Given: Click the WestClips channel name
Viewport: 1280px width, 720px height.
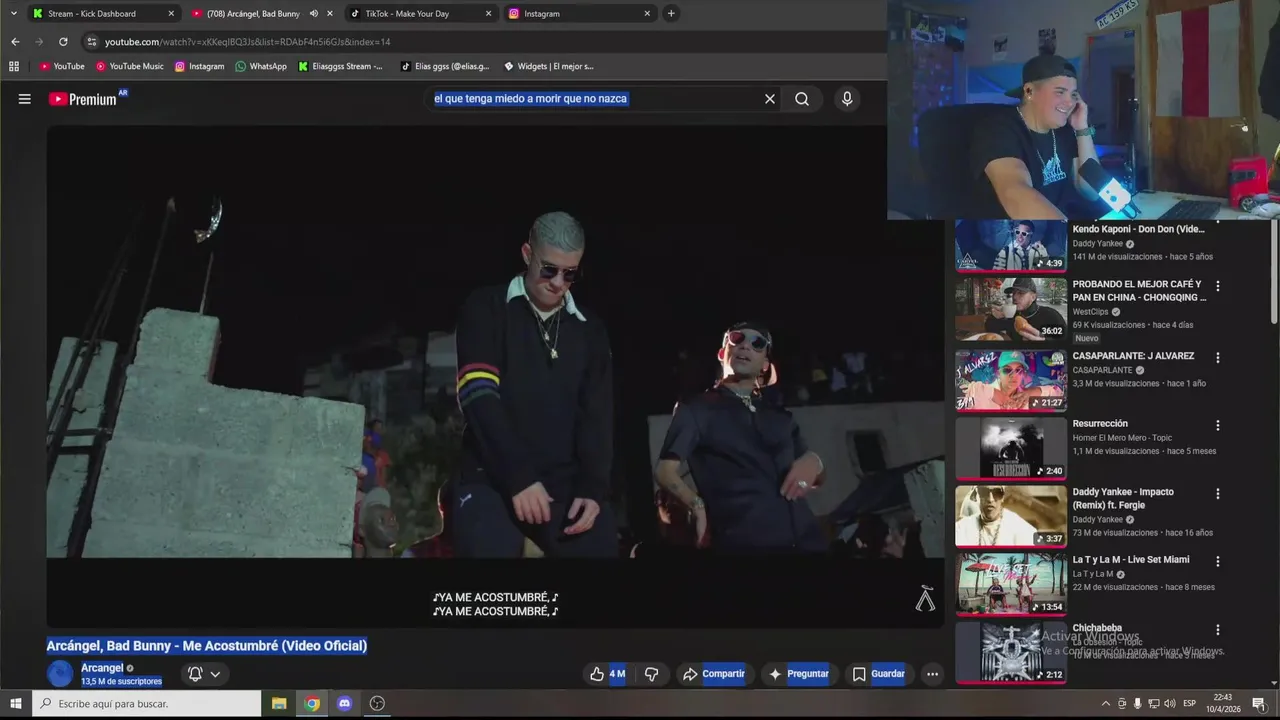Looking at the screenshot, I should (x=1090, y=312).
